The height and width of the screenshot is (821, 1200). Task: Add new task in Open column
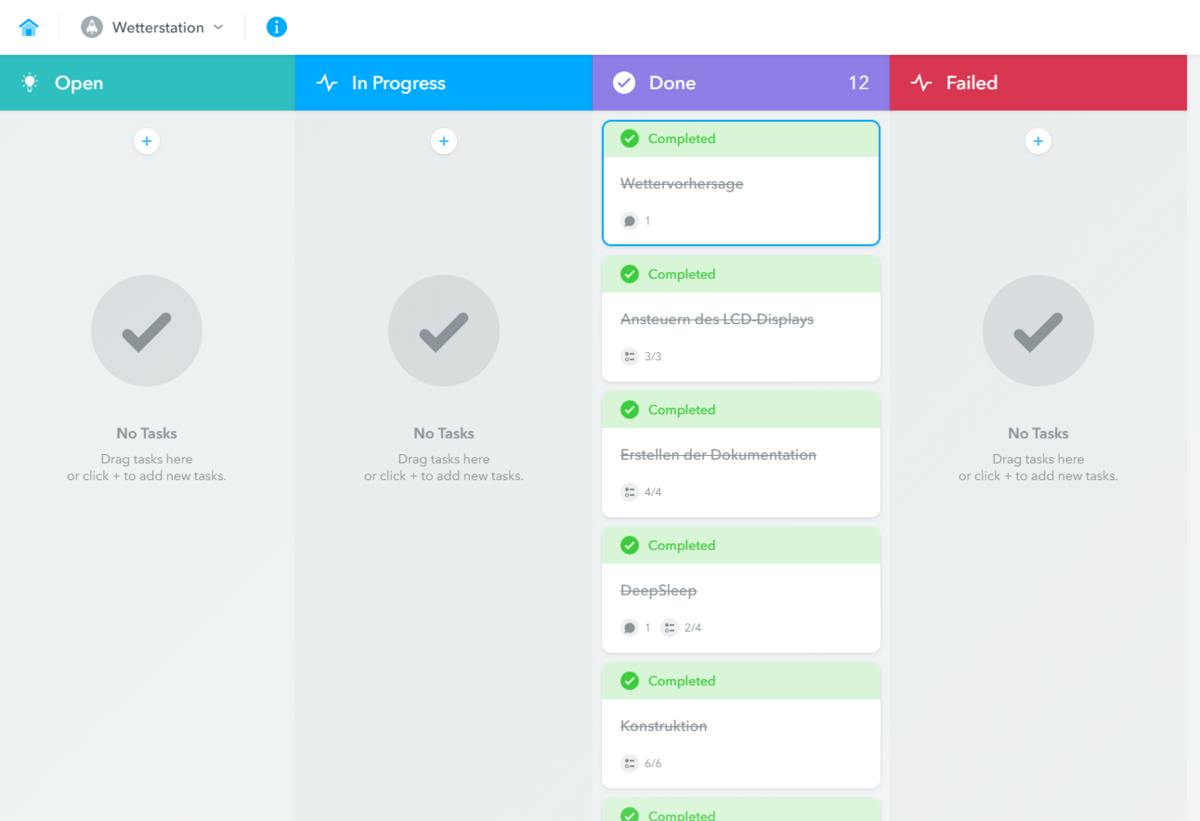(x=146, y=142)
